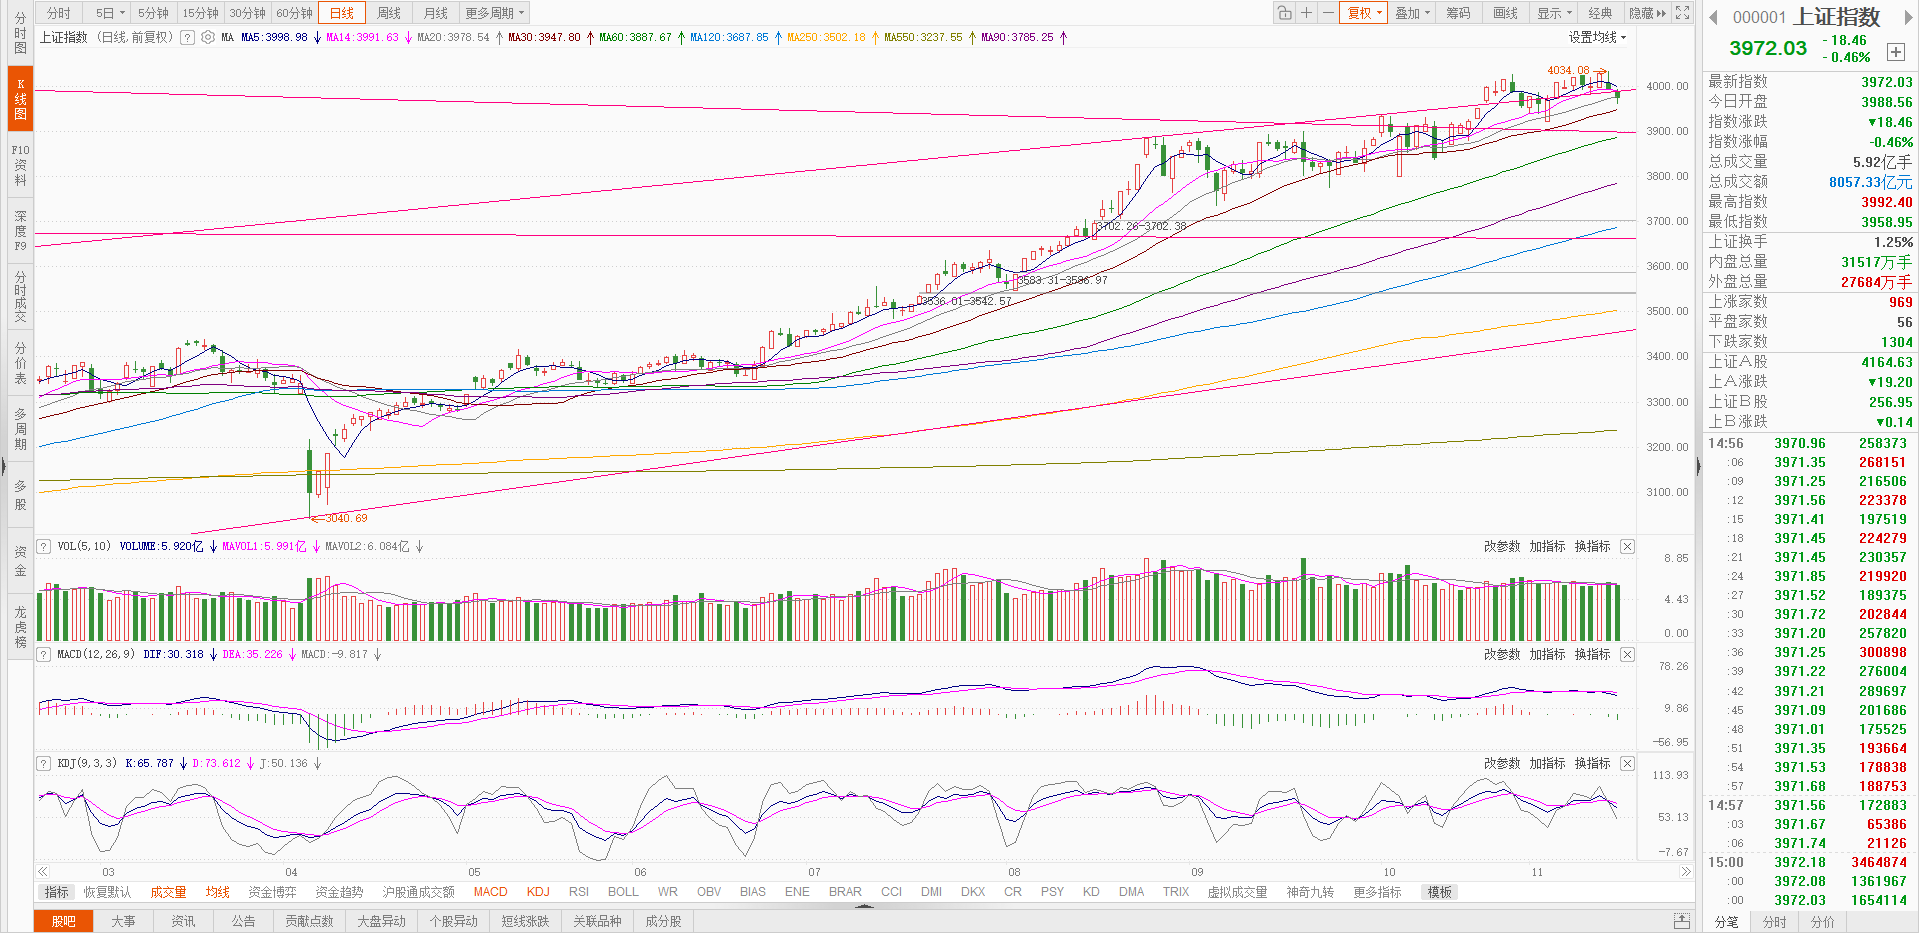
Task: Click the export icon at bottom right
Action: point(1682,921)
